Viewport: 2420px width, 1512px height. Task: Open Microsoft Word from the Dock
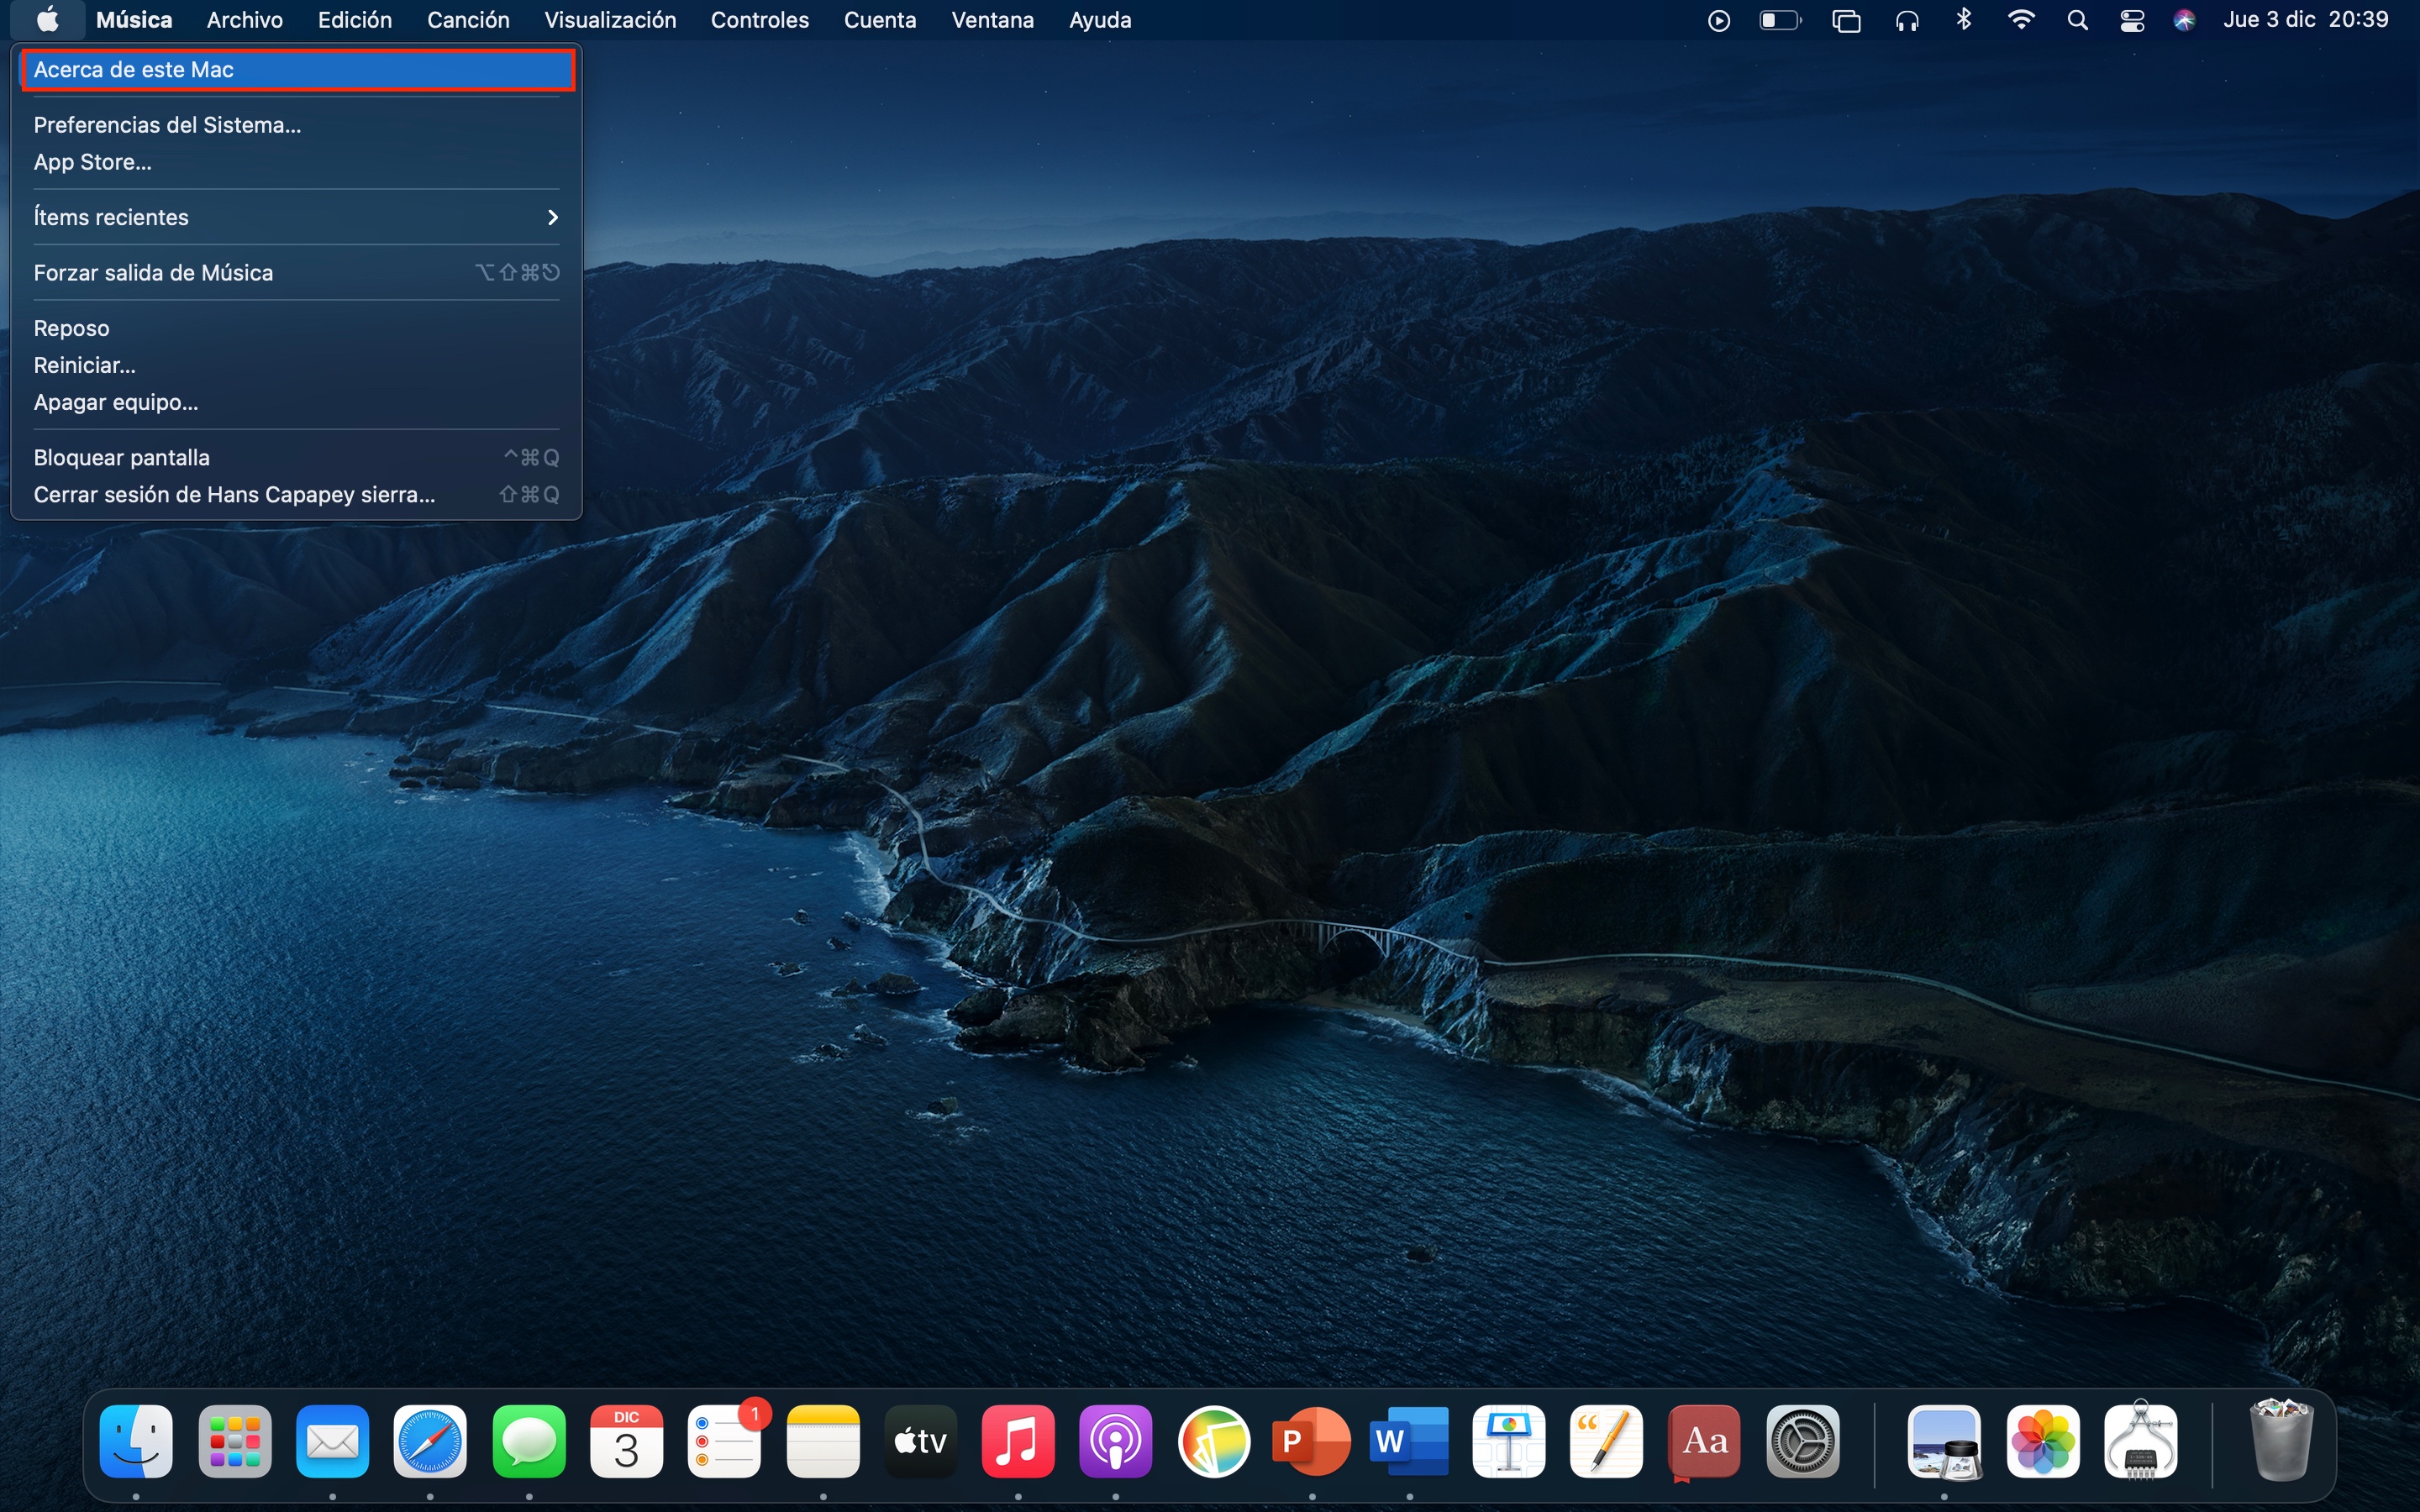[1408, 1441]
